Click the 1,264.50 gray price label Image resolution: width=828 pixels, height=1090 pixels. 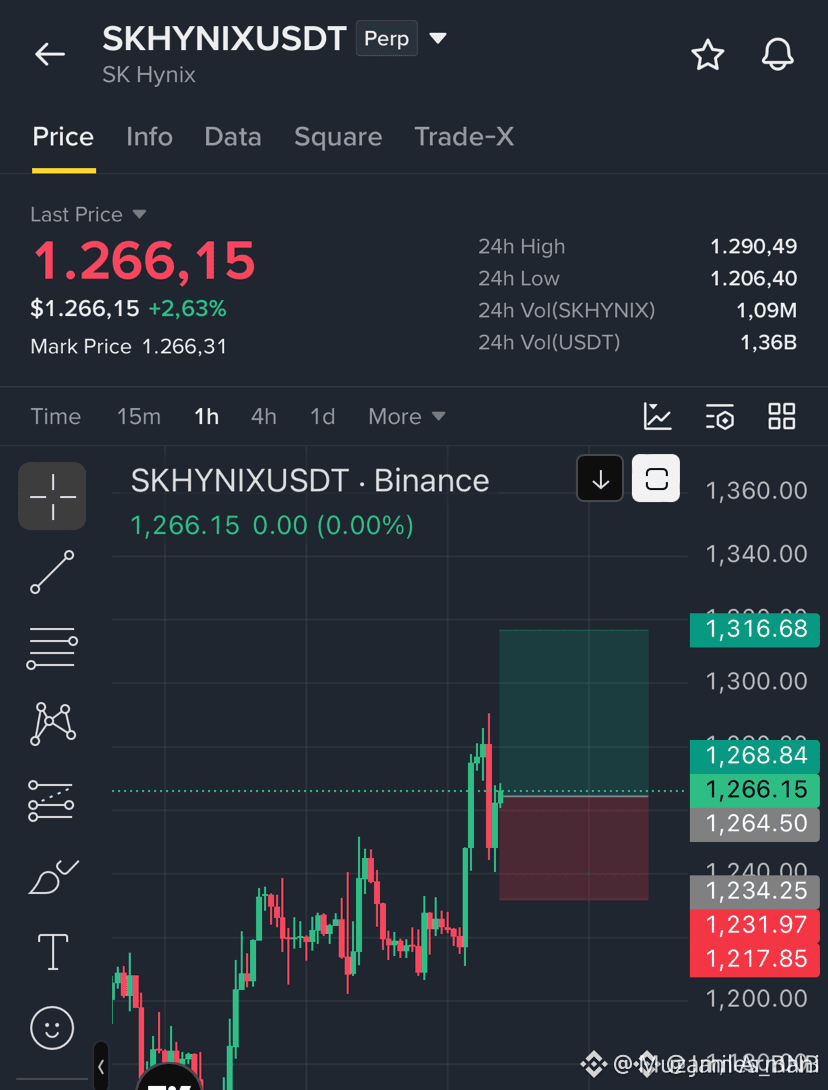pyautogui.click(x=755, y=824)
